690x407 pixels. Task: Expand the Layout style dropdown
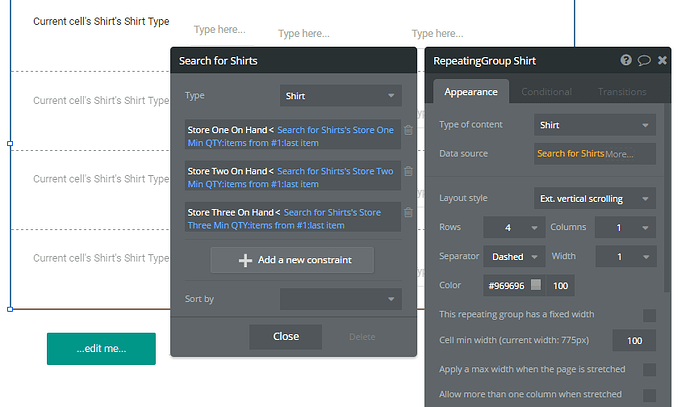coord(593,198)
